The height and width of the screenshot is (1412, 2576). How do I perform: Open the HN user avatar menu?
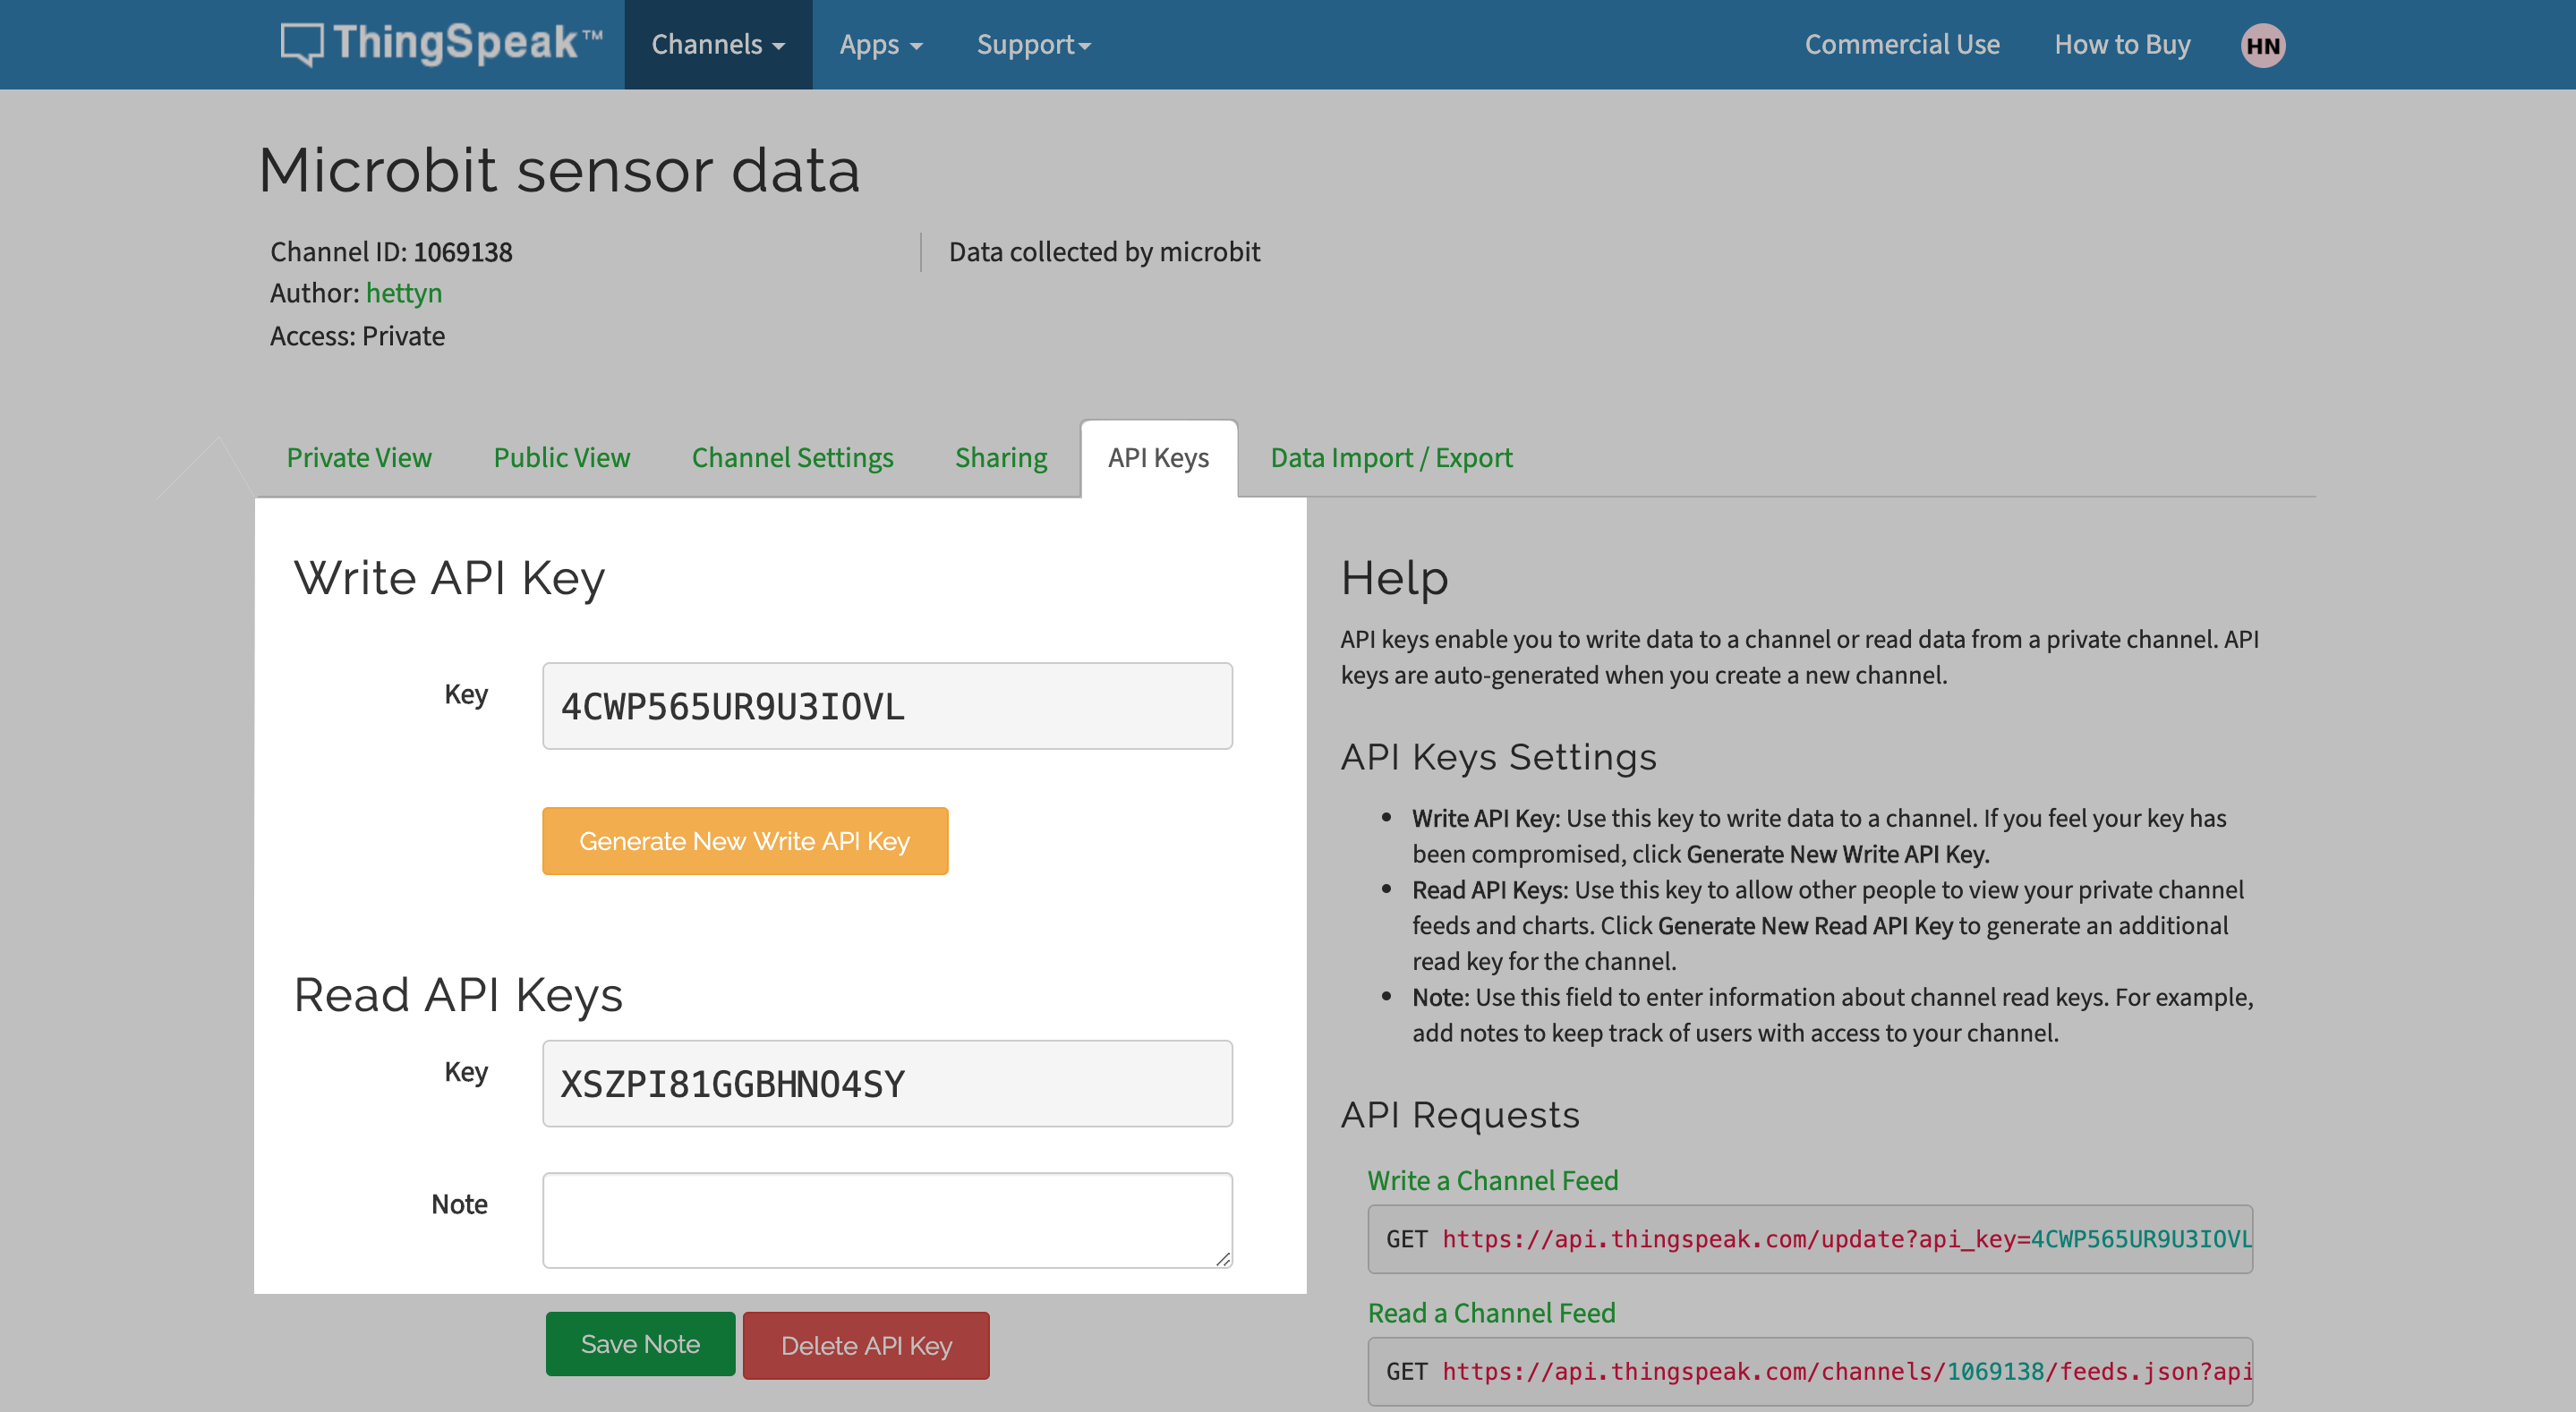[2262, 45]
